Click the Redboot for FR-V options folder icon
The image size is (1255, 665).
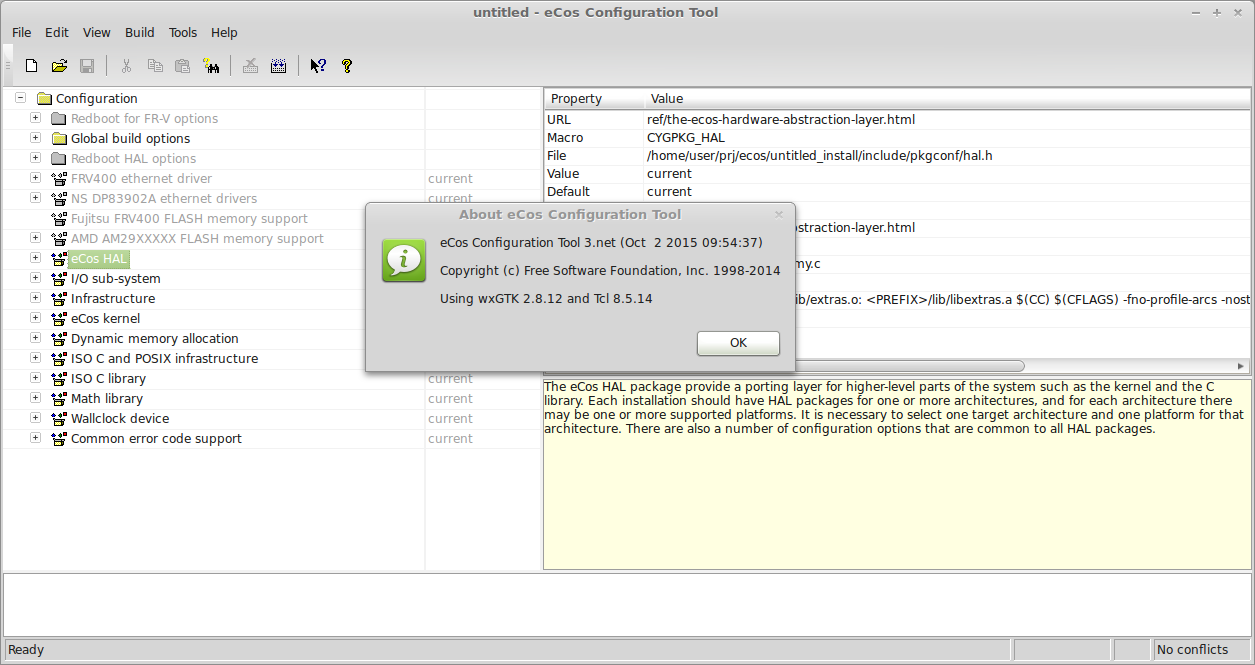point(59,119)
